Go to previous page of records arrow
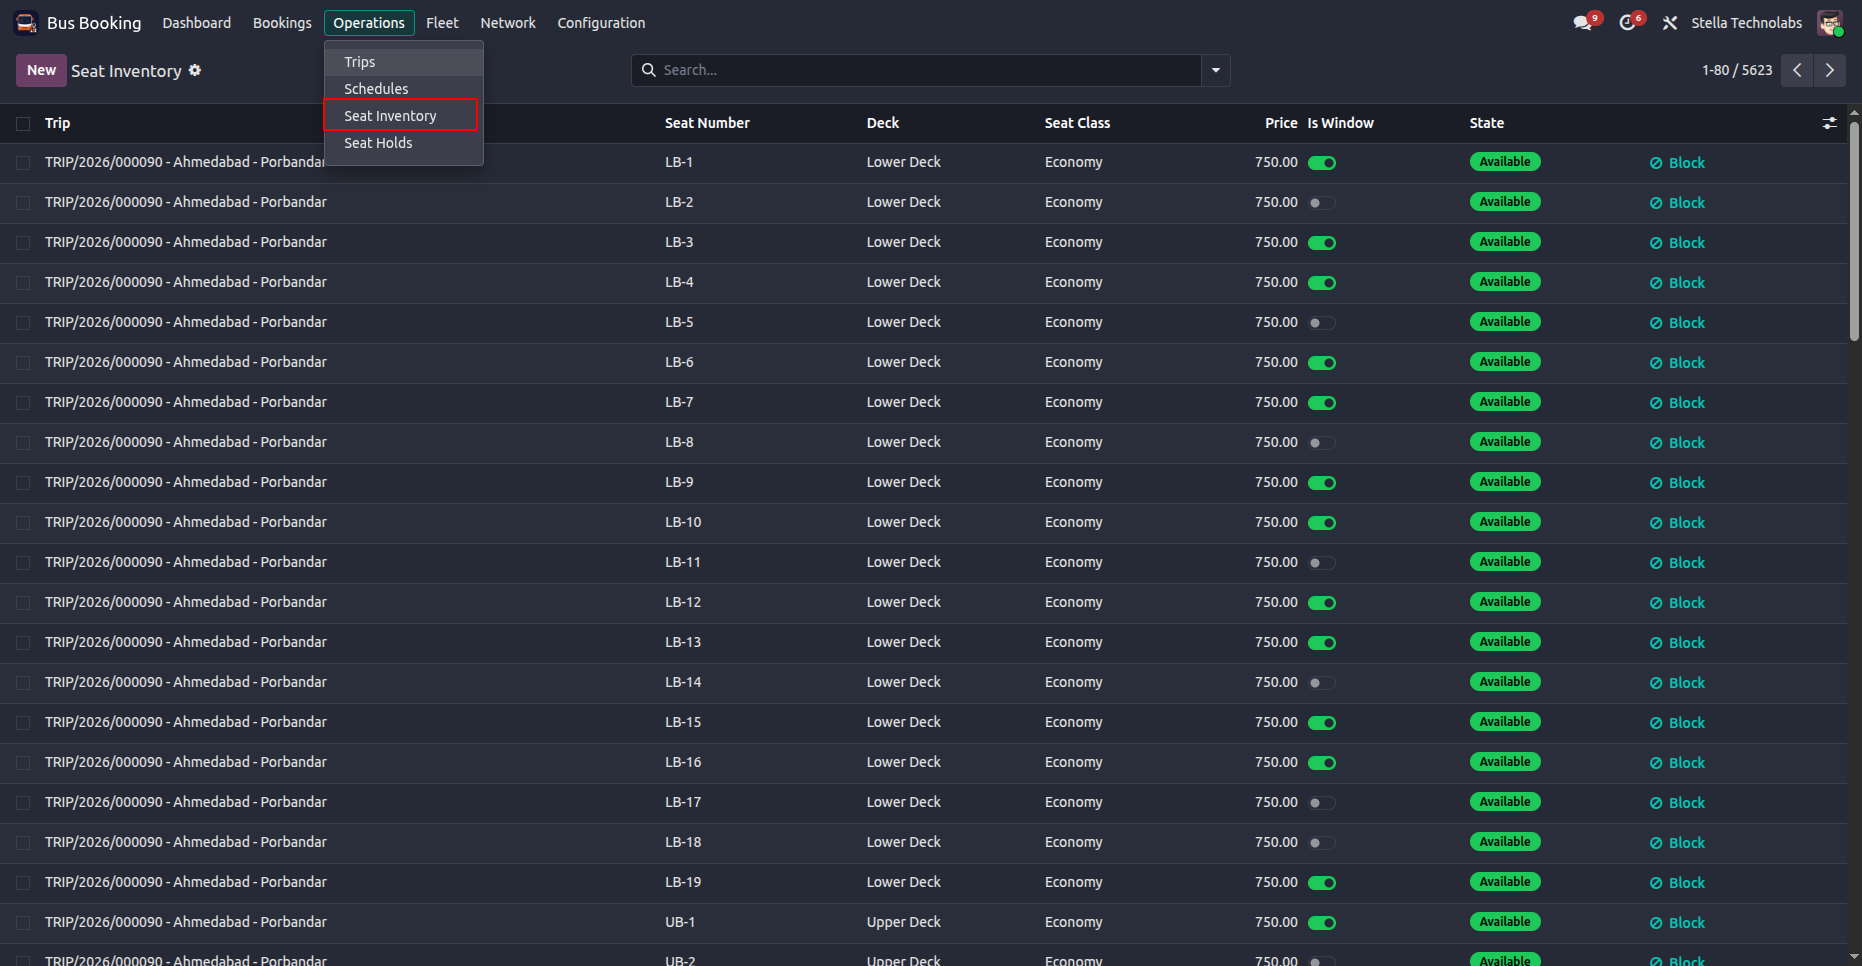Screen dimensions: 1862x966 pyautogui.click(x=1797, y=70)
